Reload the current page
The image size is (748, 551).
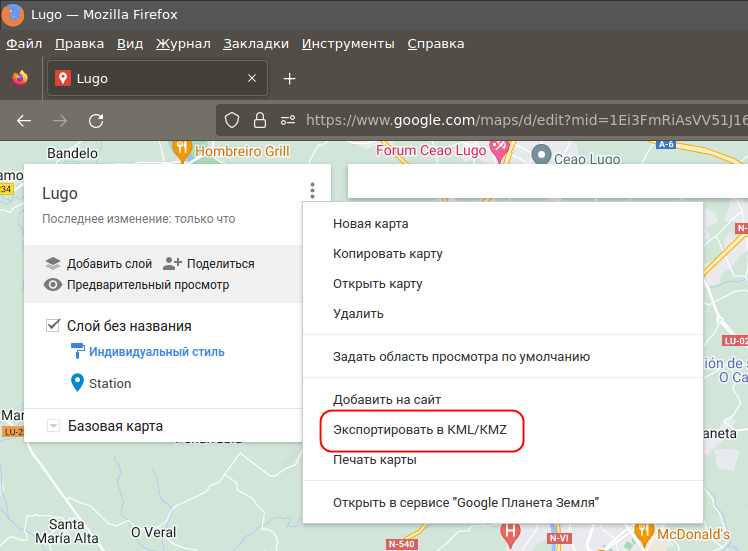96,121
